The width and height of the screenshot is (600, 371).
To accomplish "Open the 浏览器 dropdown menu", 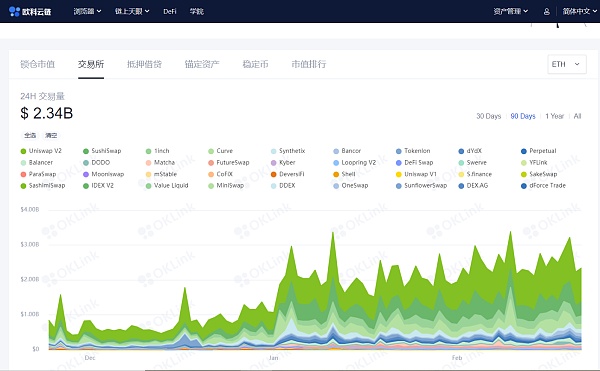I will pos(87,11).
